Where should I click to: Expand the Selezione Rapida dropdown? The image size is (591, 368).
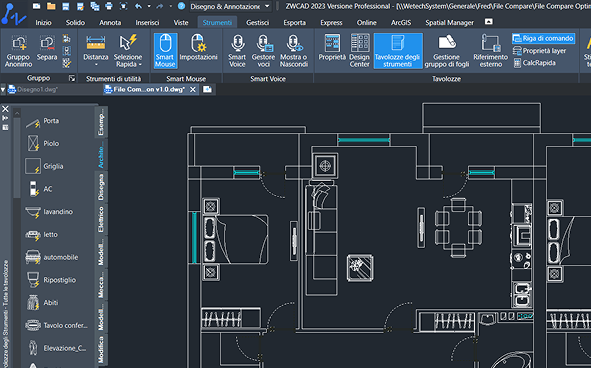[x=140, y=64]
